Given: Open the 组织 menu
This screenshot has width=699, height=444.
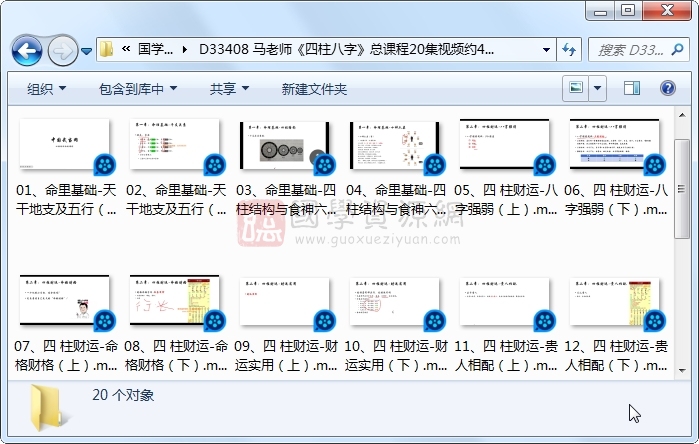Looking at the screenshot, I should [46, 89].
